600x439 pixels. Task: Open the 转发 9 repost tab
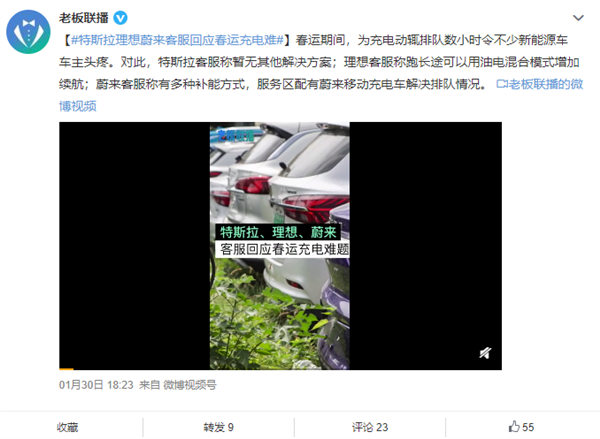tap(218, 427)
